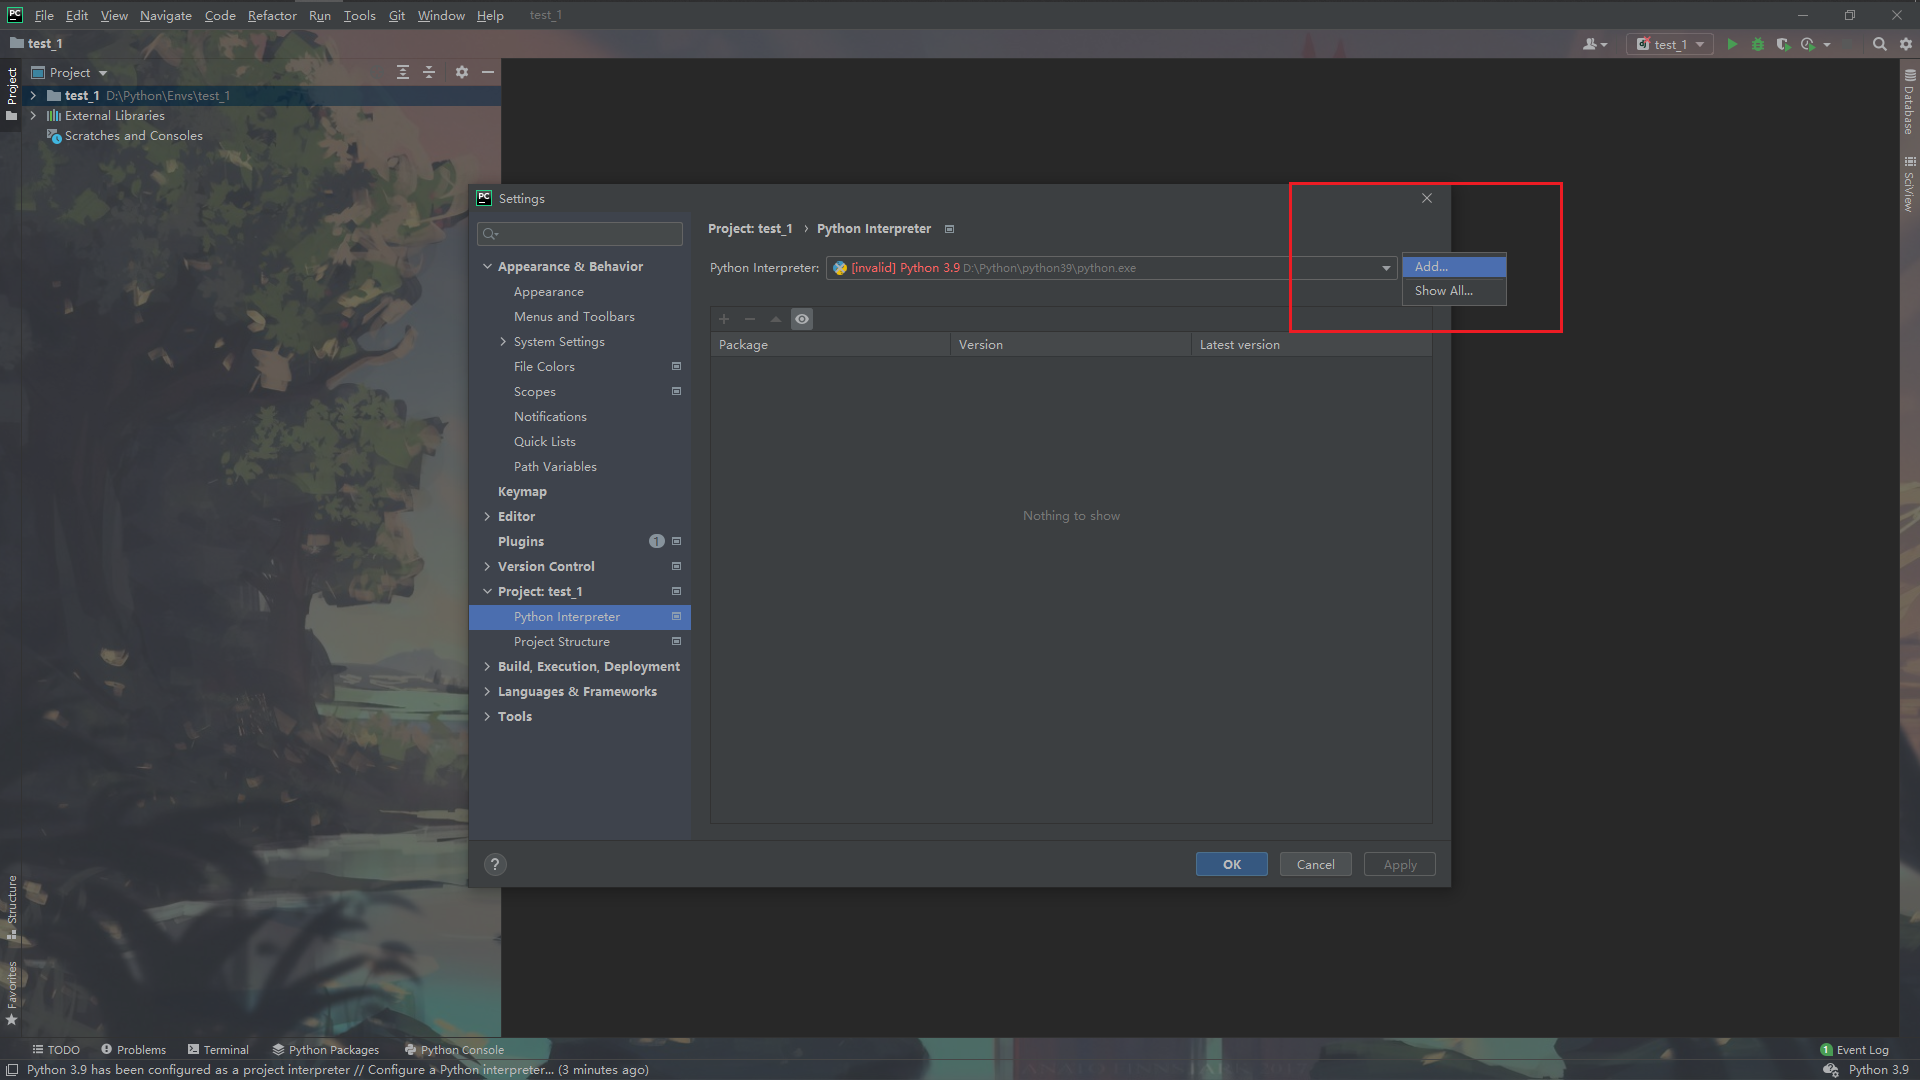Open the Refactor menu
Screen dimensions: 1920x1080
click(x=272, y=15)
